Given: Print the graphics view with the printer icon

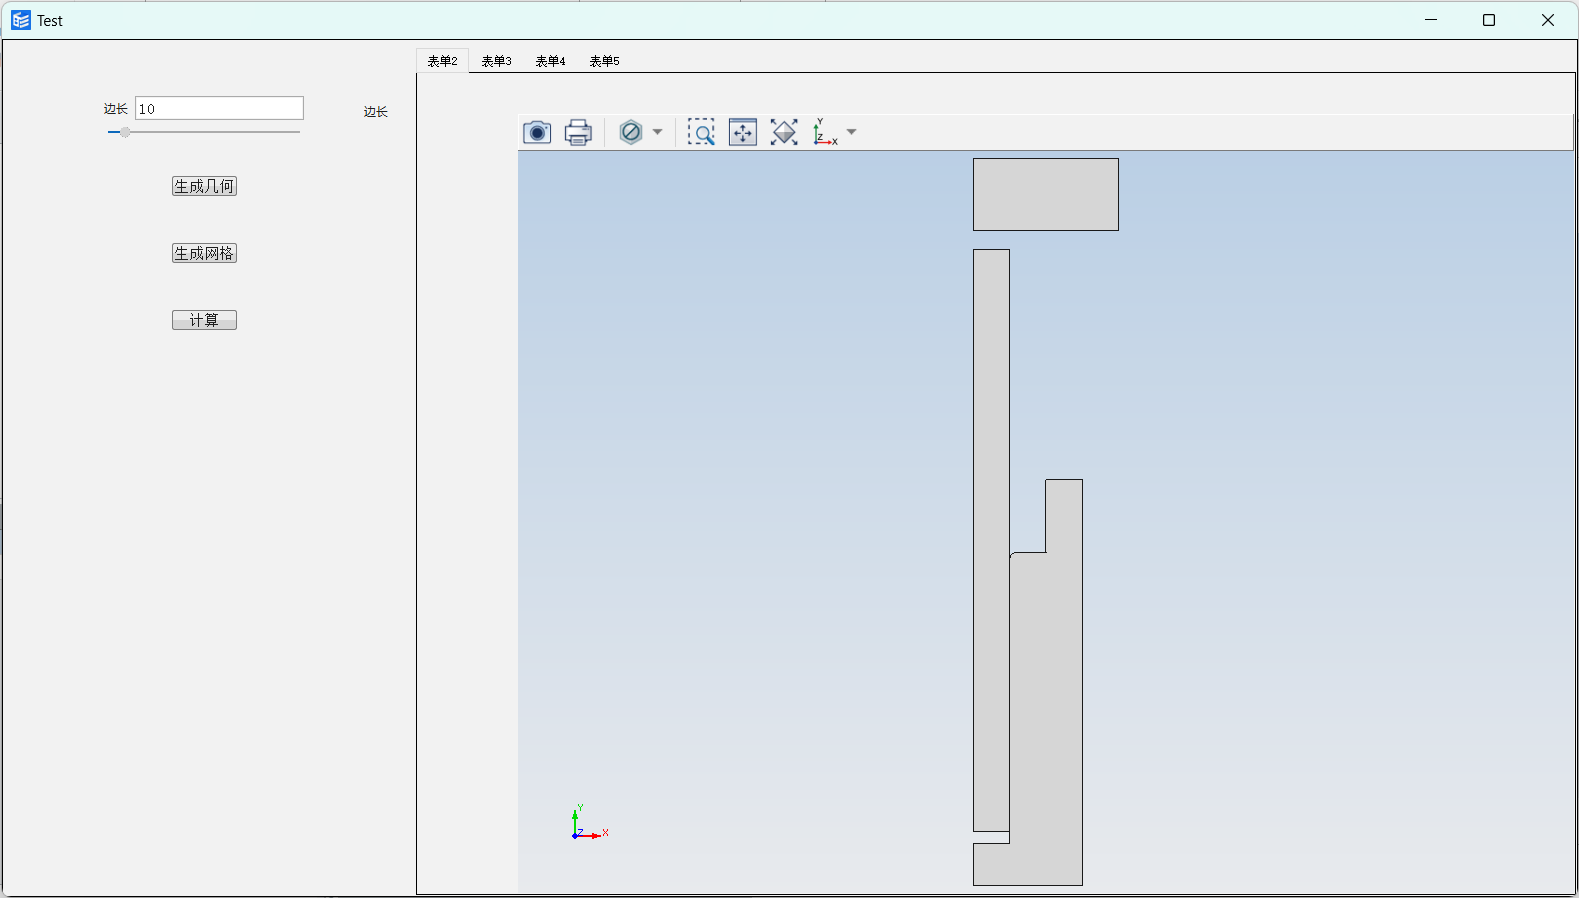Looking at the screenshot, I should click(x=578, y=132).
